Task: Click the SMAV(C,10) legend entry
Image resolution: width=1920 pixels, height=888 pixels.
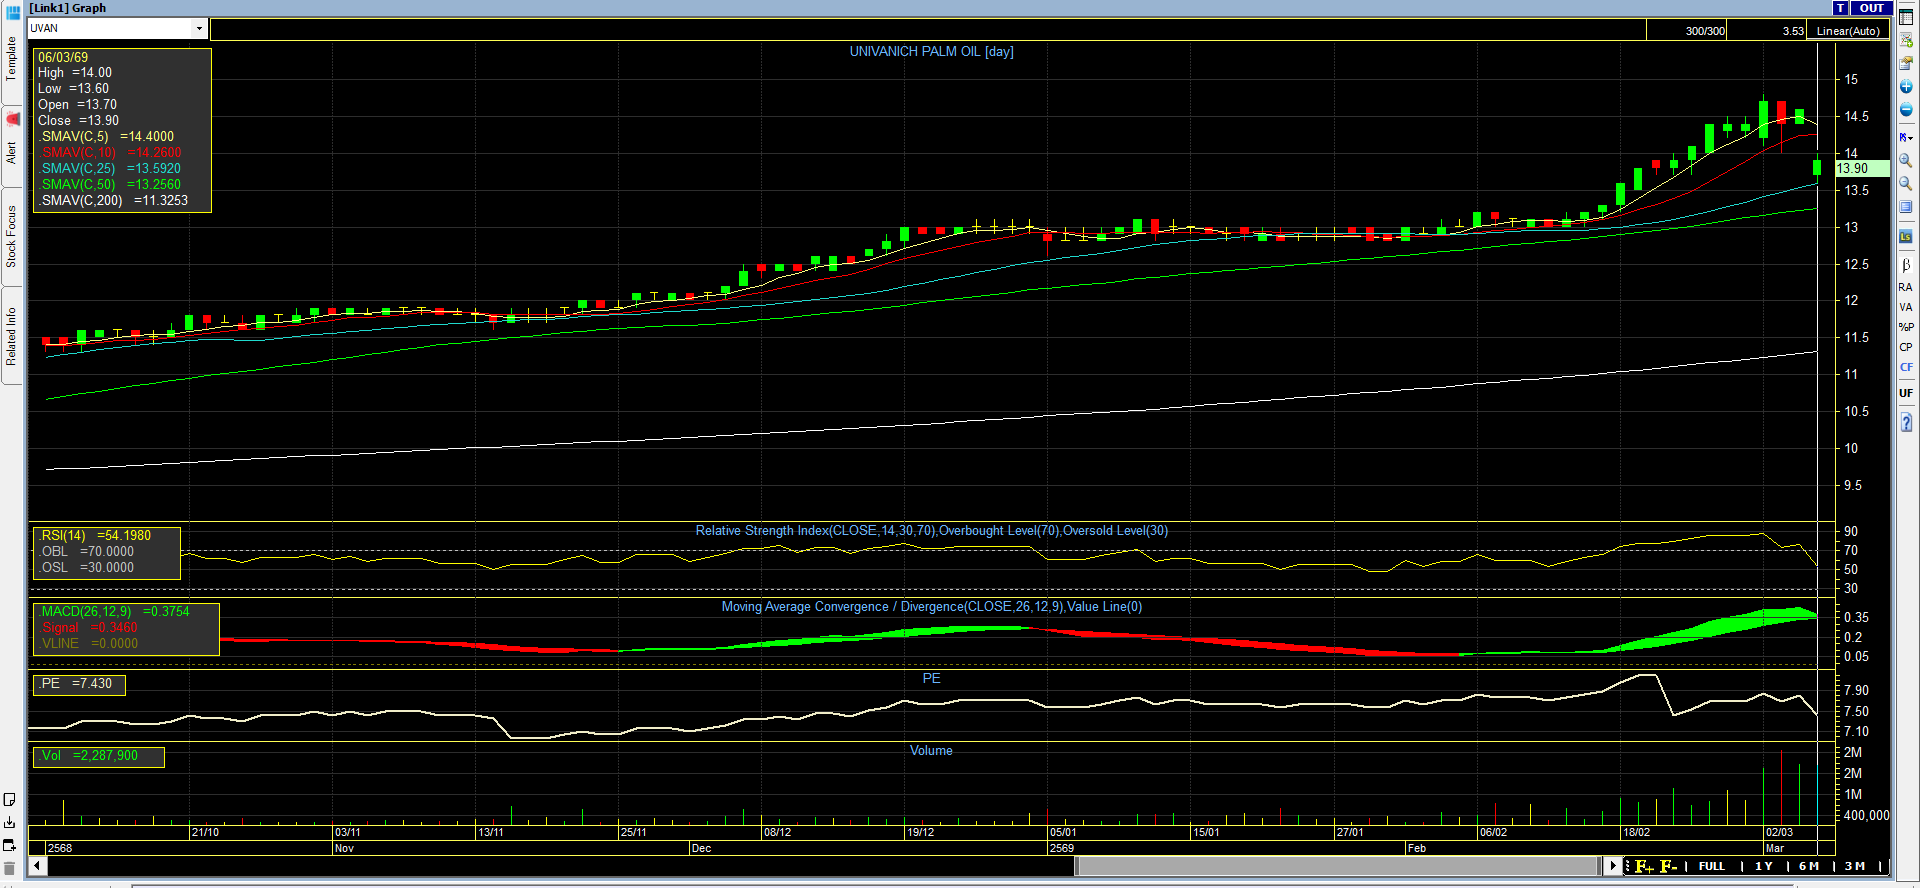Action: [x=110, y=153]
